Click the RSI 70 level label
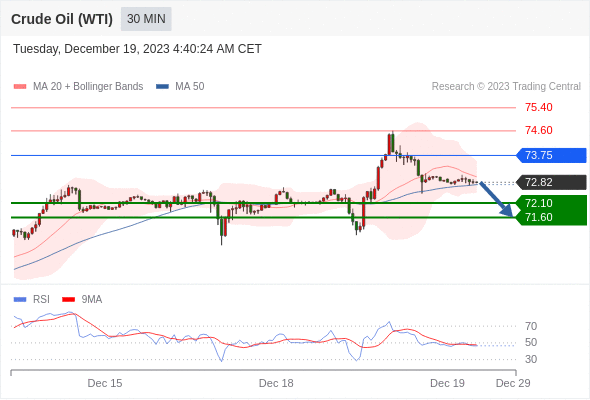Viewport: 590px width, 400px height. [x=531, y=326]
